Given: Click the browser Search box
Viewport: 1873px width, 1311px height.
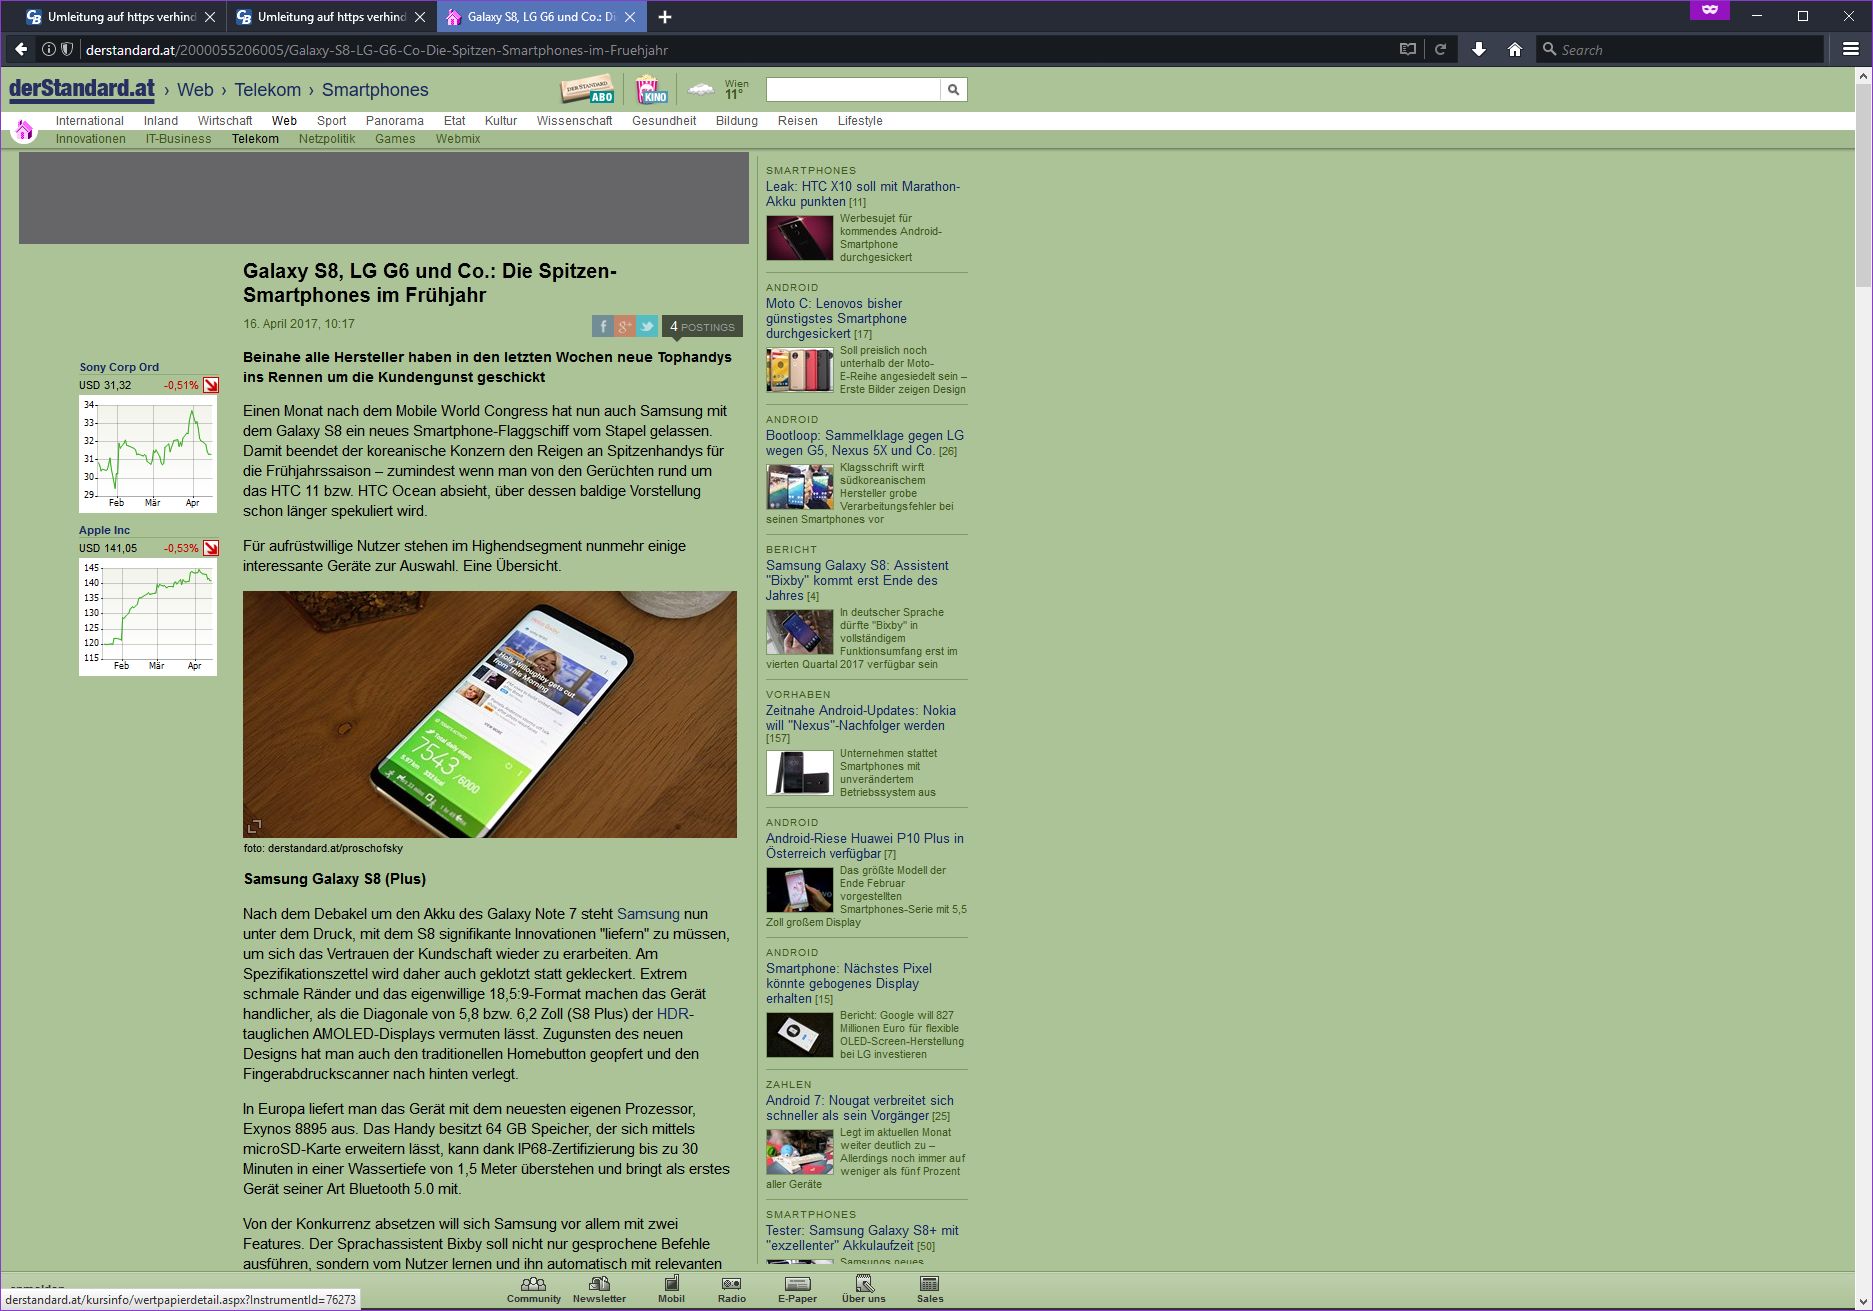Looking at the screenshot, I should pos(1680,49).
